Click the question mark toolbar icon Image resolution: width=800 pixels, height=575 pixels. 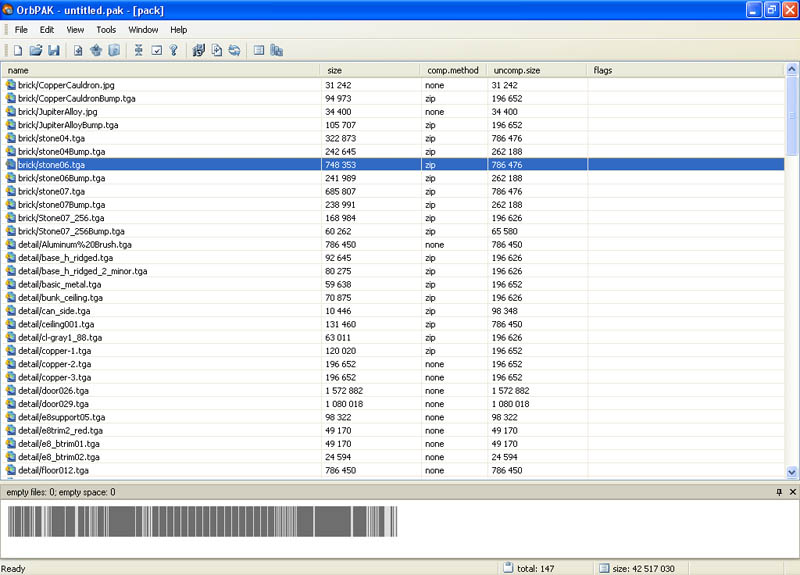click(173, 50)
